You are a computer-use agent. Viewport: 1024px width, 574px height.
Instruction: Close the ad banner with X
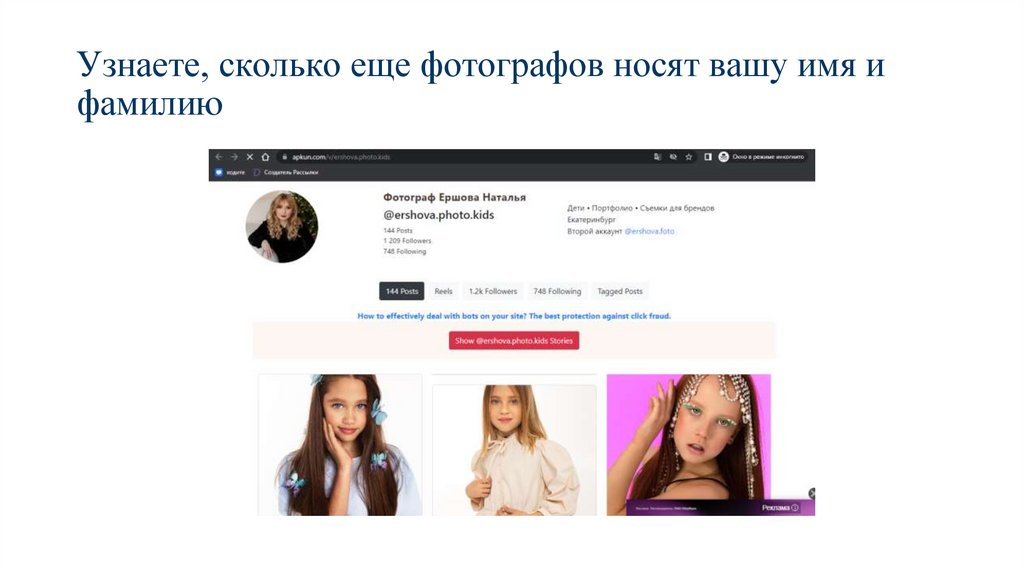click(812, 493)
